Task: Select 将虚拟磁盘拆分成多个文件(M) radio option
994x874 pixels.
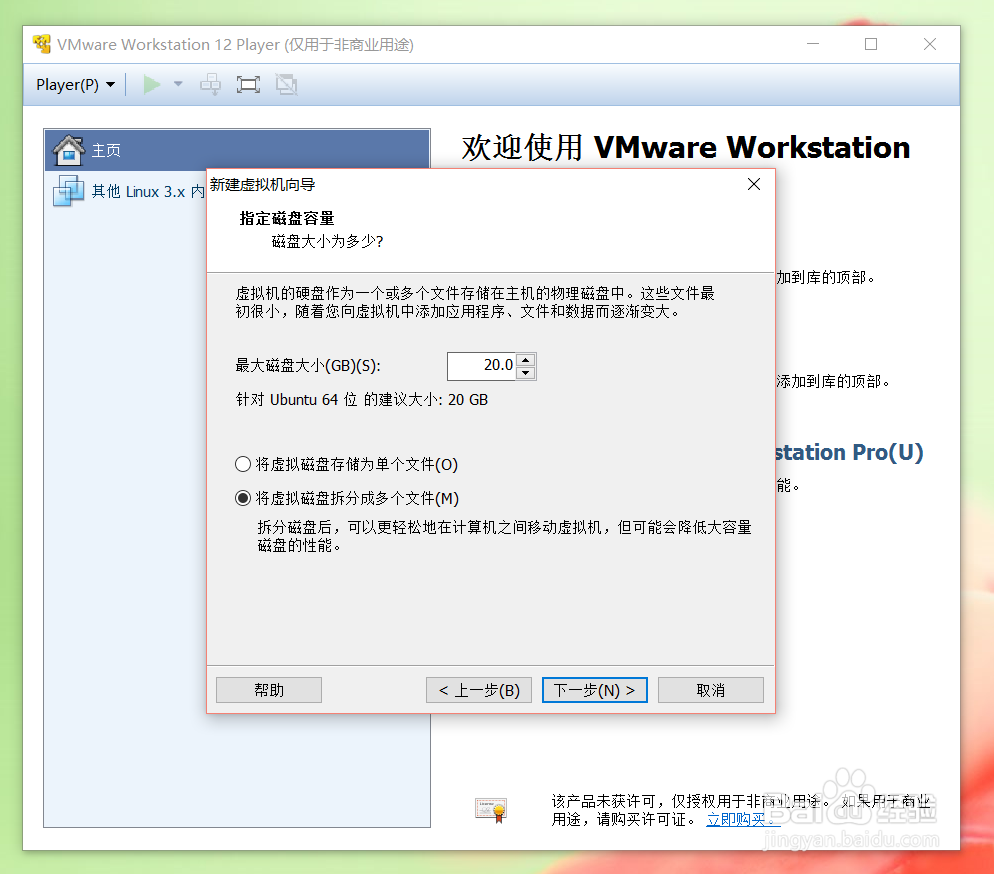Action: [347, 498]
